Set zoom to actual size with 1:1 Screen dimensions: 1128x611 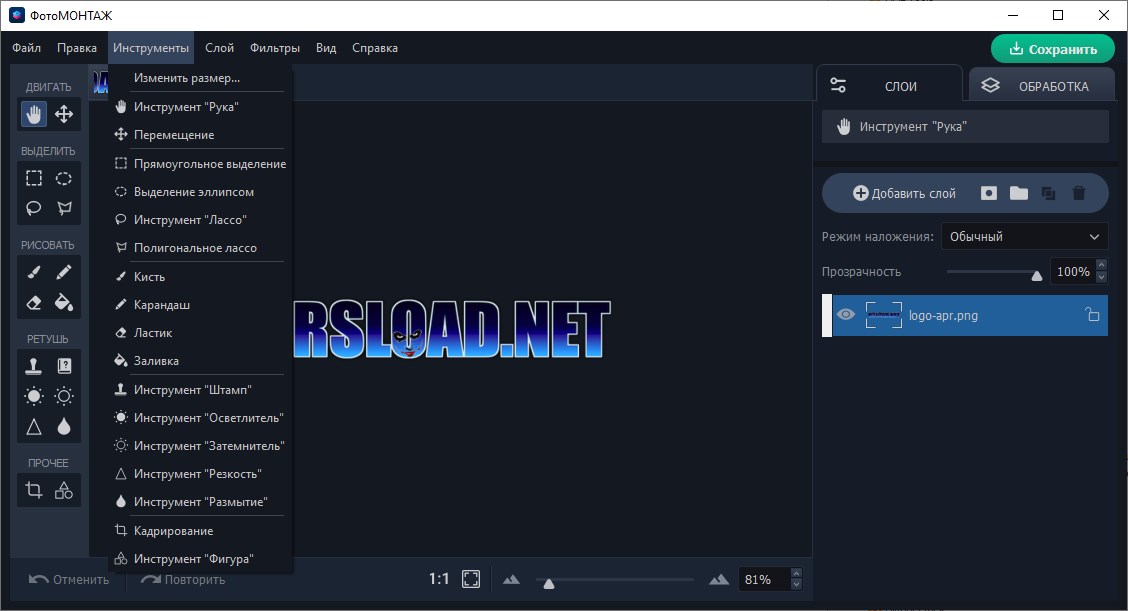click(439, 579)
